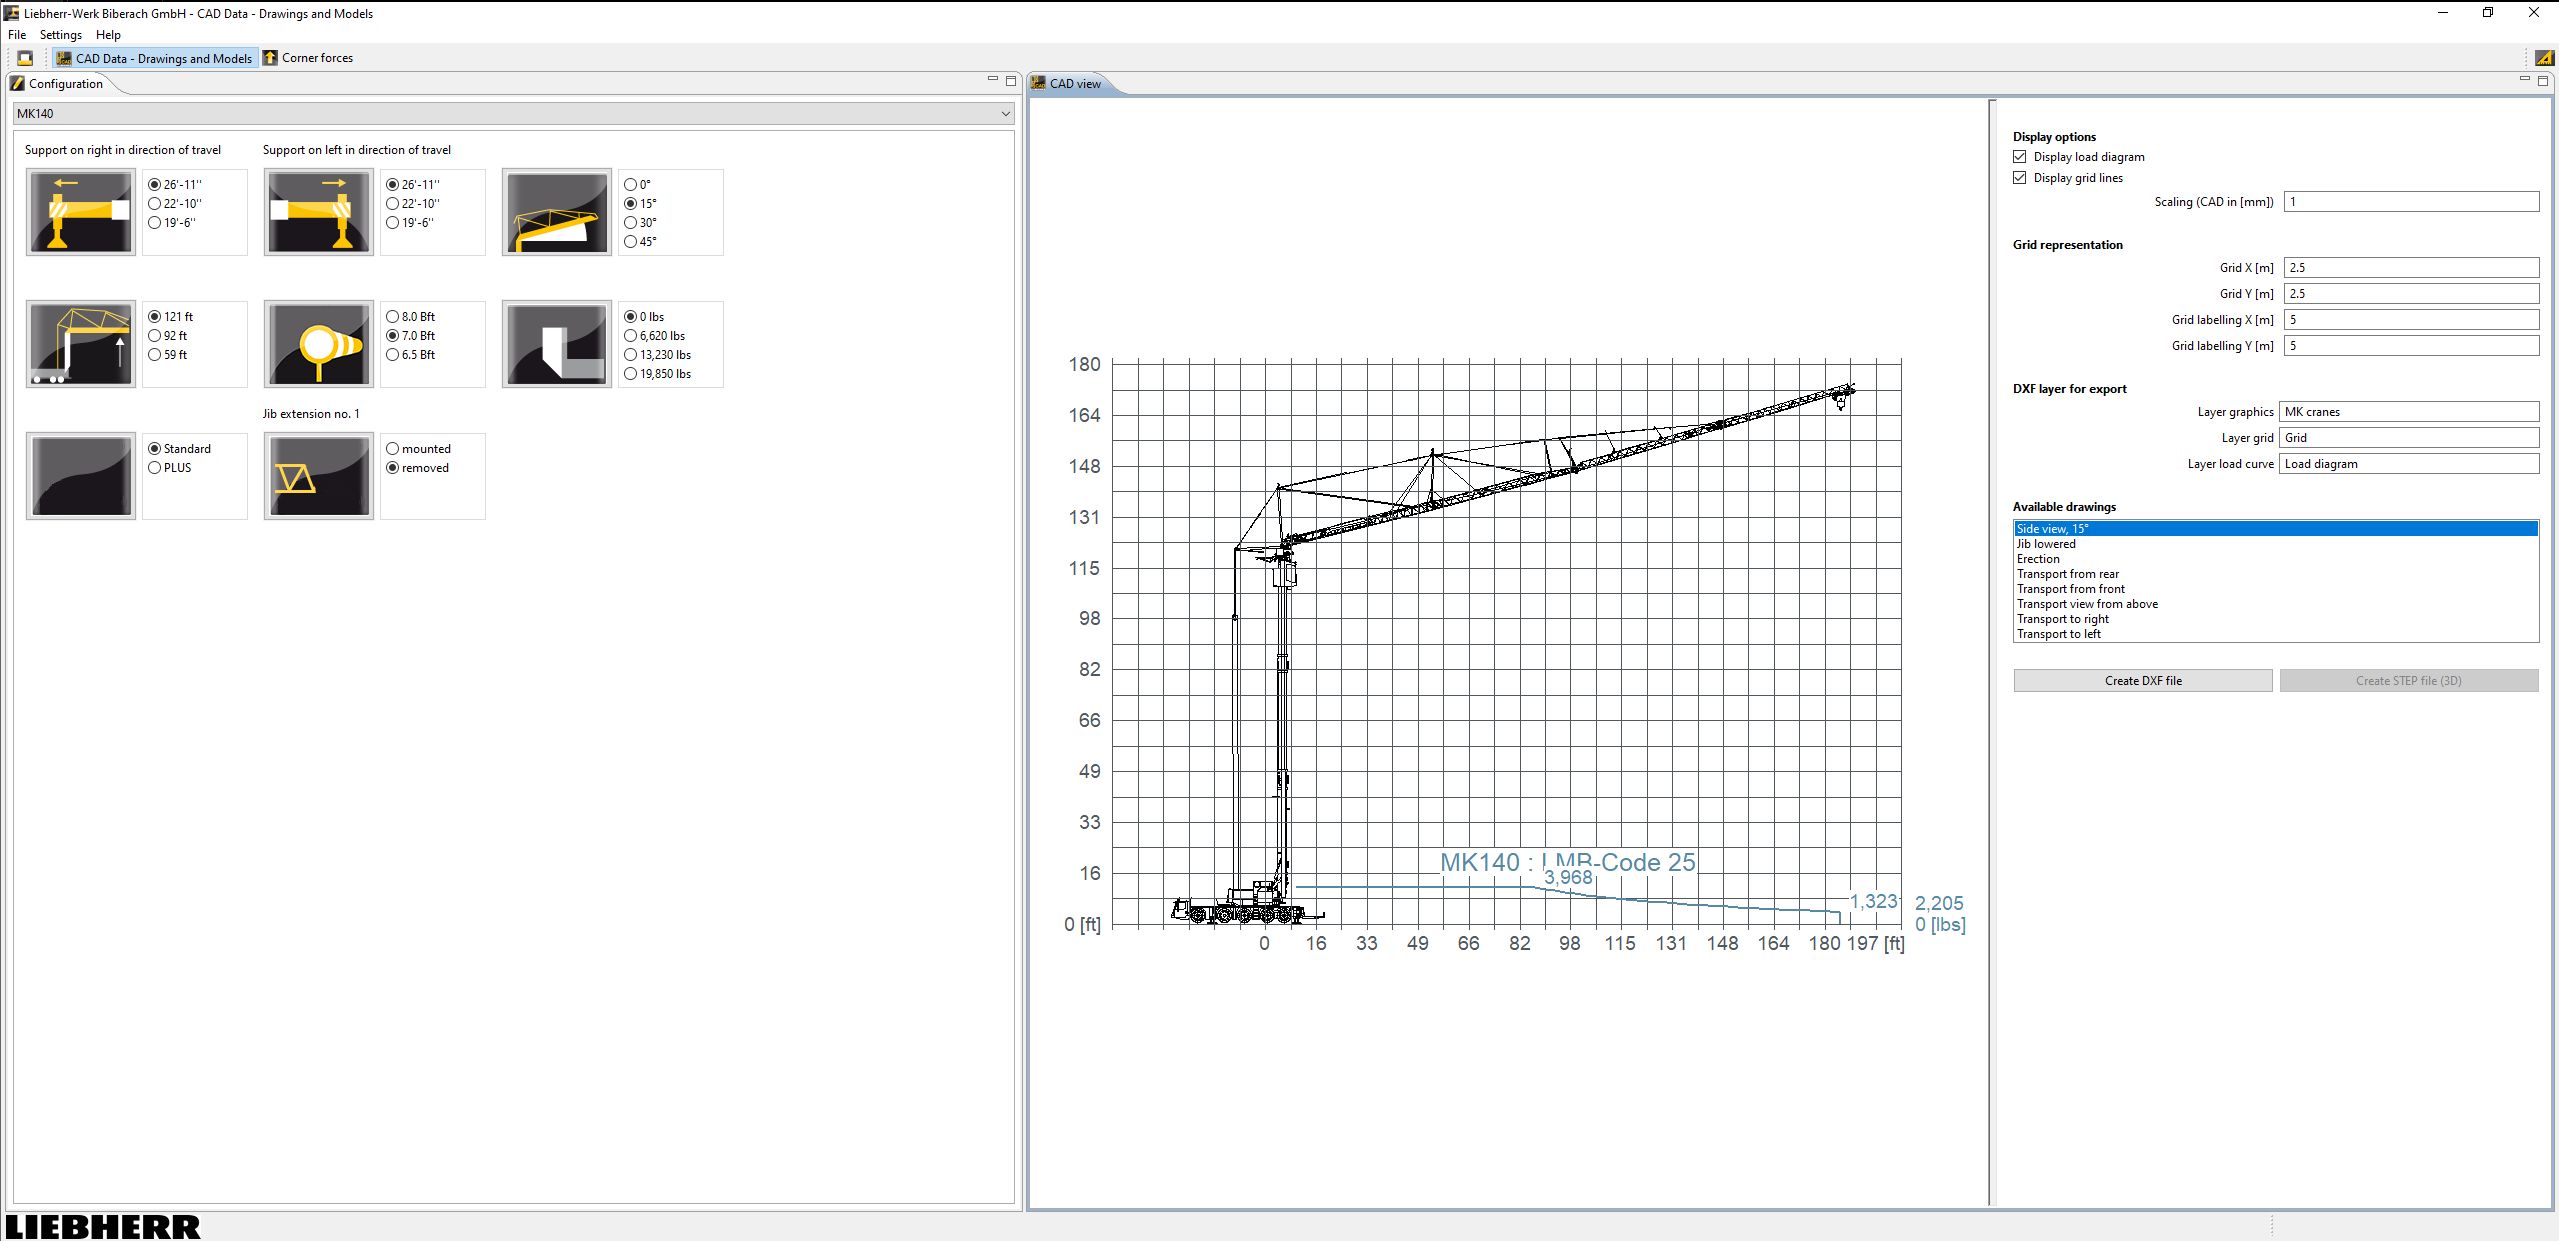
Task: Click the windsock wind speed icon
Action: click(x=317, y=343)
